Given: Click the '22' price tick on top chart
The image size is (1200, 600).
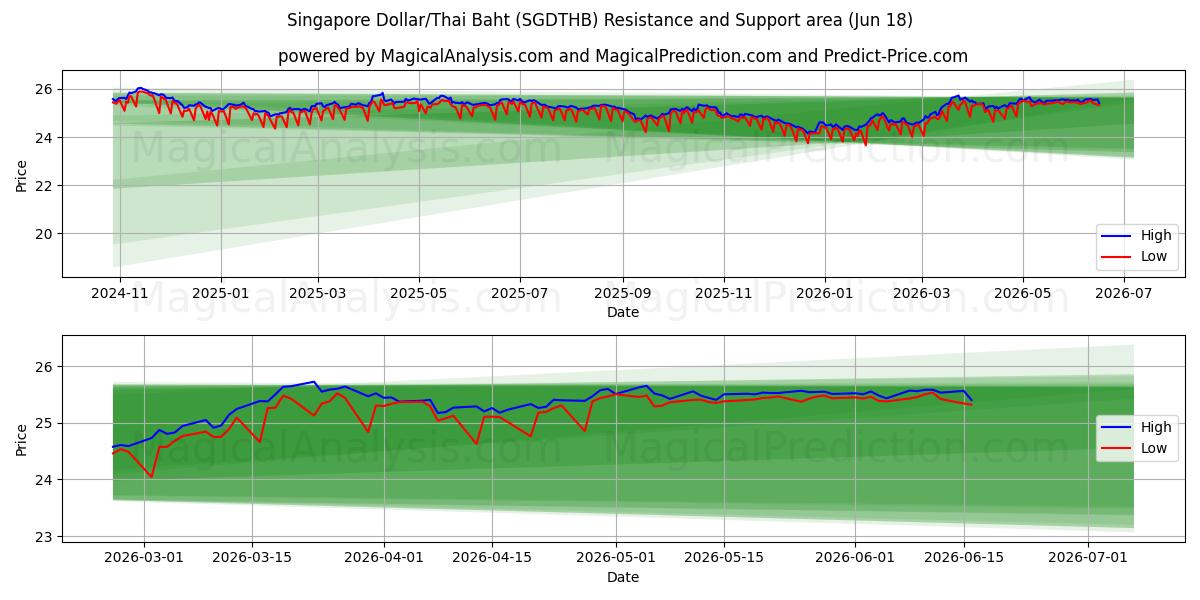Looking at the screenshot, I should point(46,186).
